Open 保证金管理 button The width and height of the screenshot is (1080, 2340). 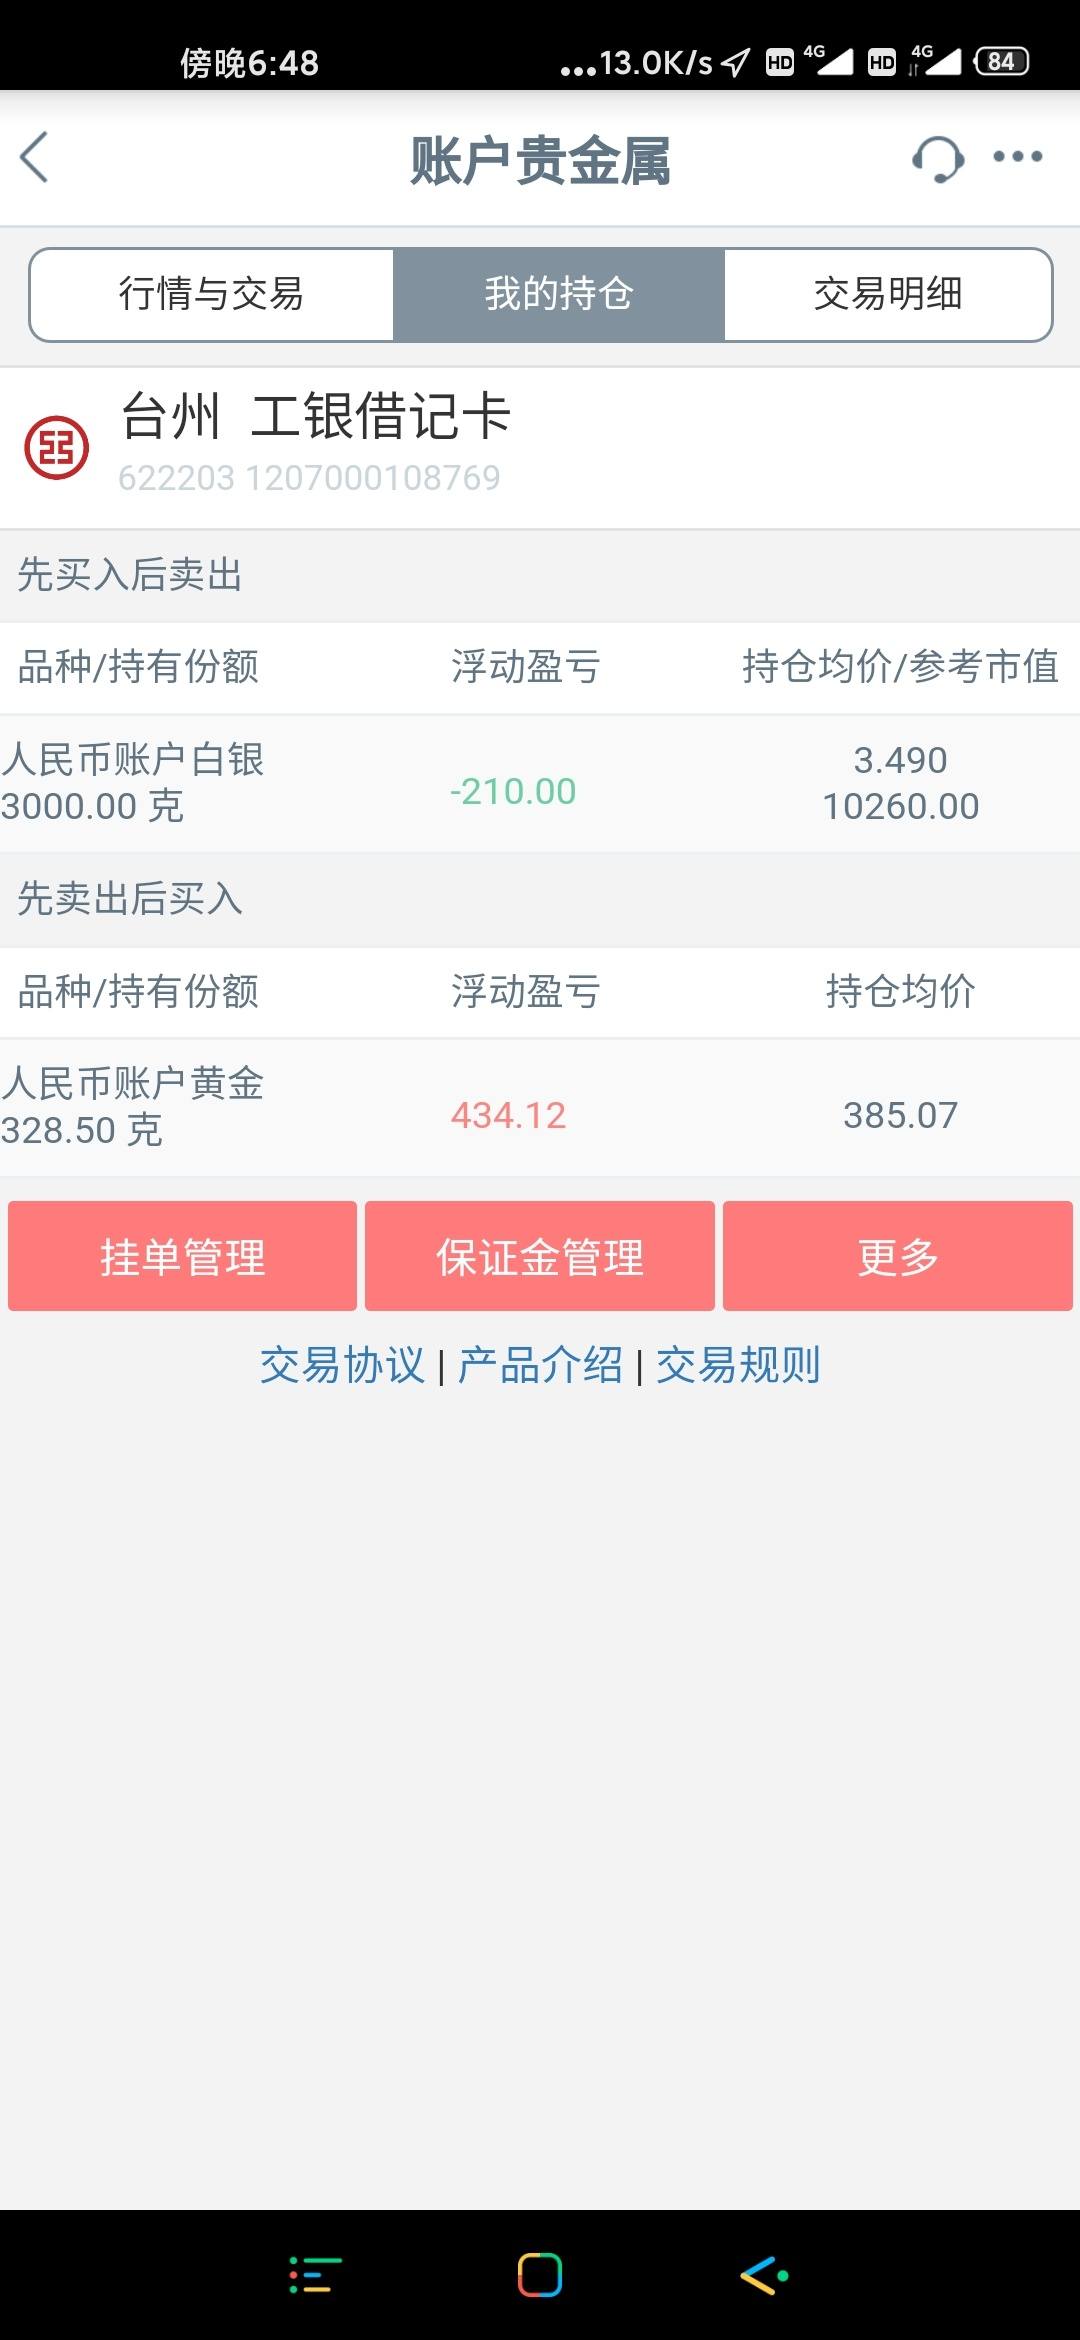pyautogui.click(x=540, y=1256)
